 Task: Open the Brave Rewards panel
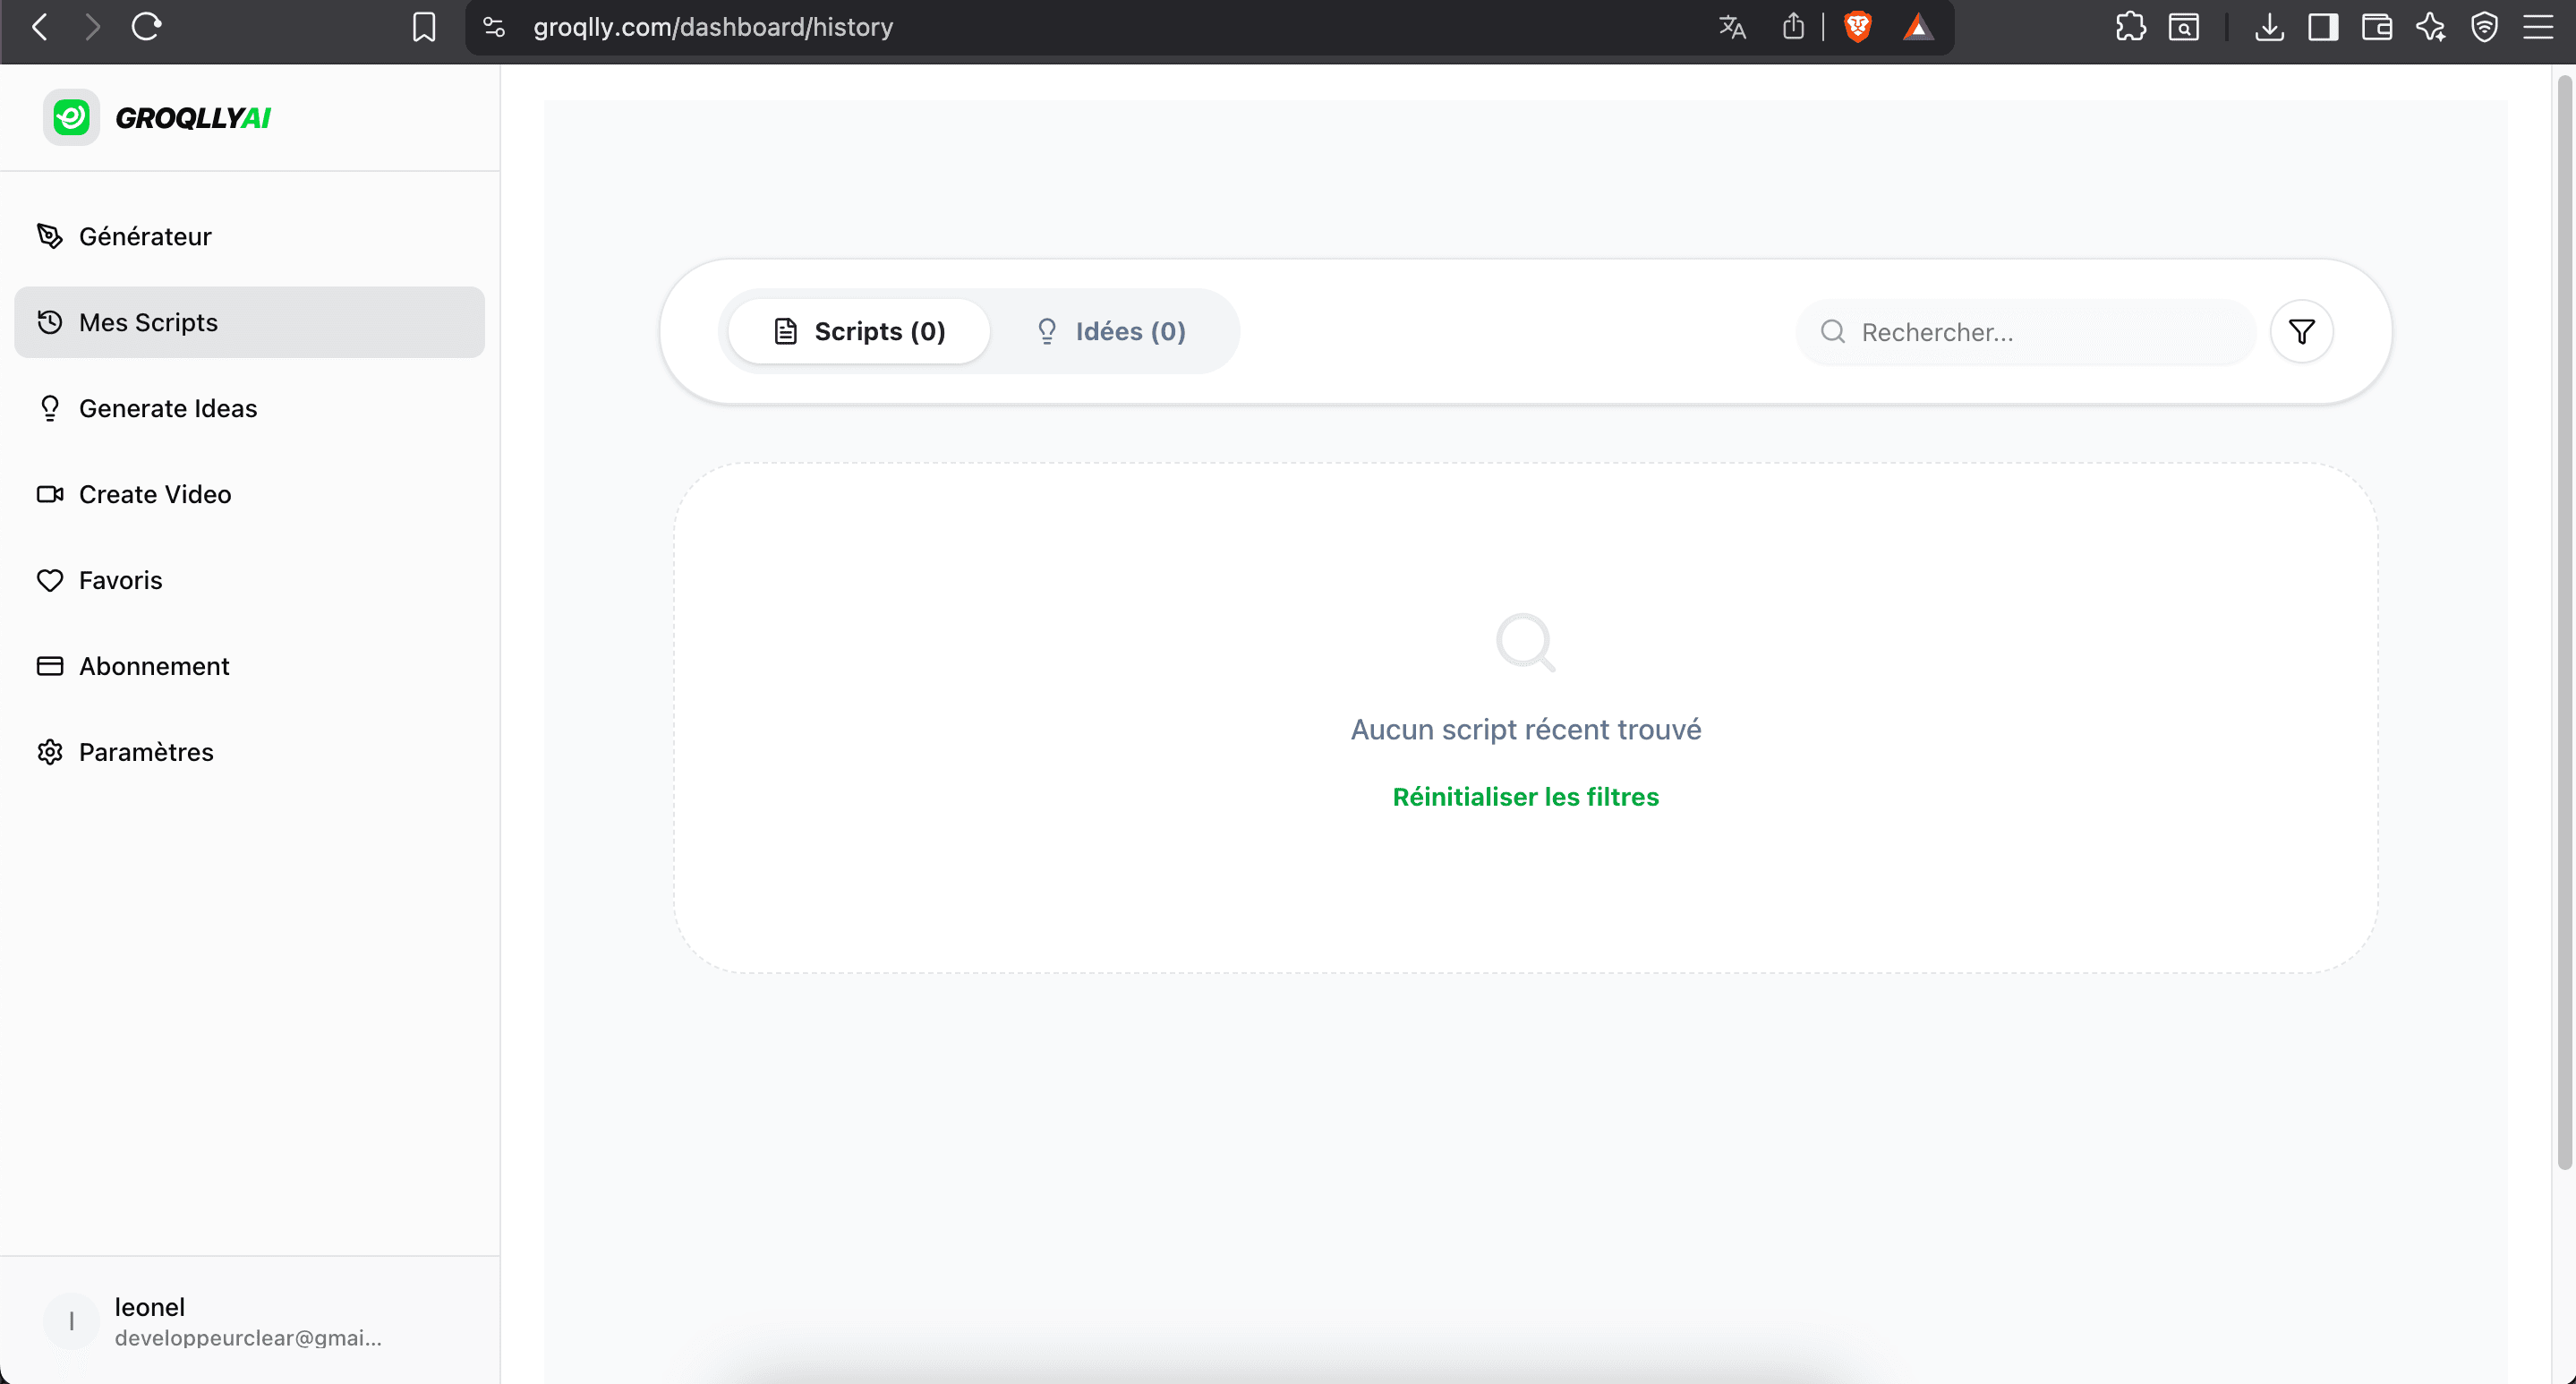pyautogui.click(x=1919, y=27)
